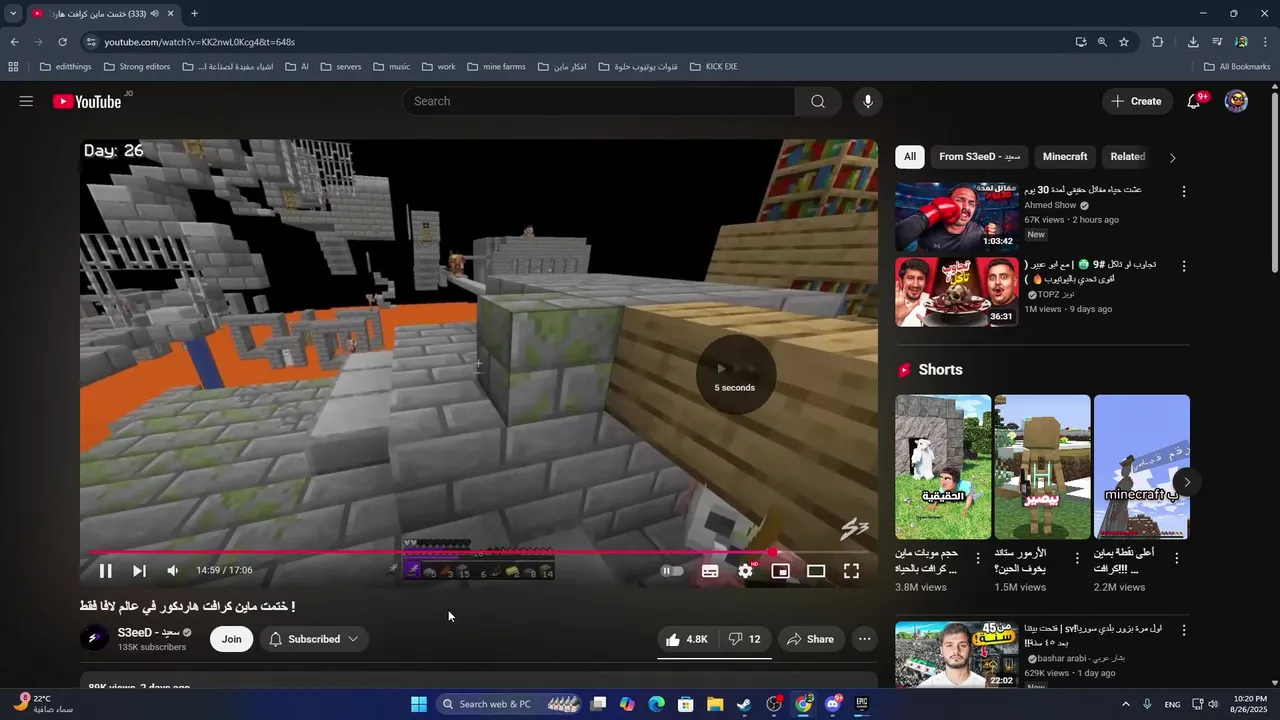Focus the YouTube search field
Screen dimensions: 1280x720
pyautogui.click(x=600, y=101)
